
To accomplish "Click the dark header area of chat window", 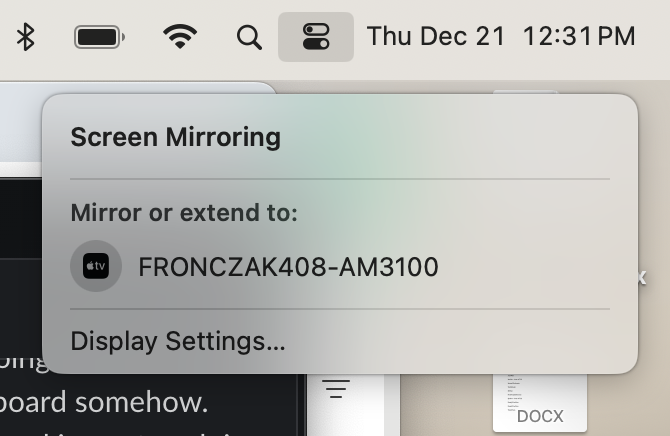I will tap(20, 215).
